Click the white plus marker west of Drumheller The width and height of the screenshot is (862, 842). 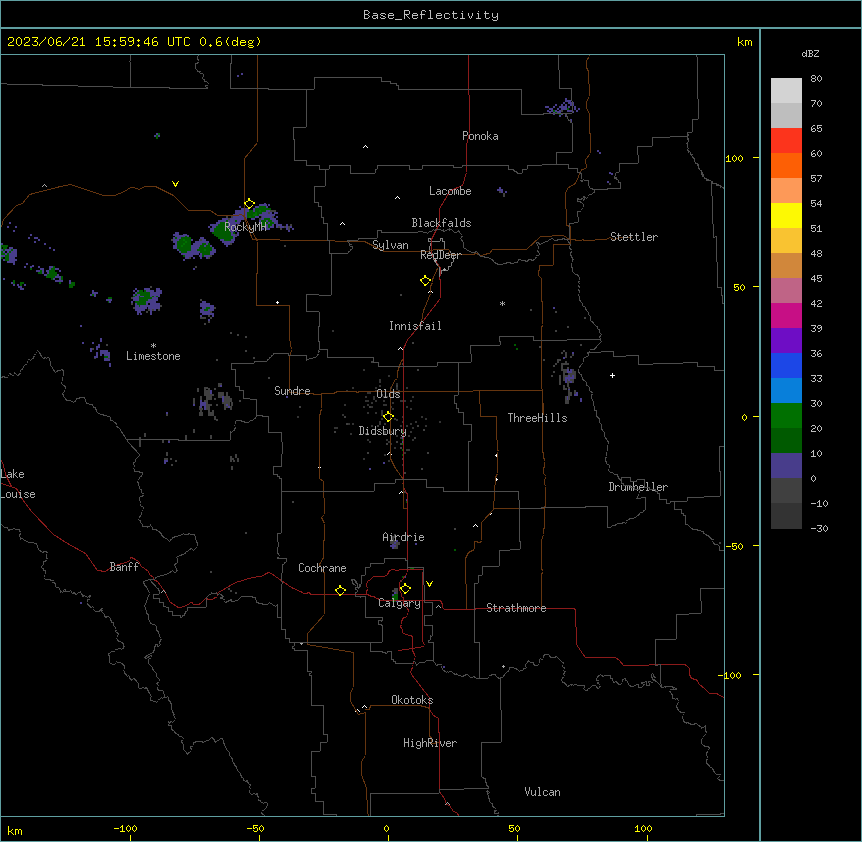point(612,375)
